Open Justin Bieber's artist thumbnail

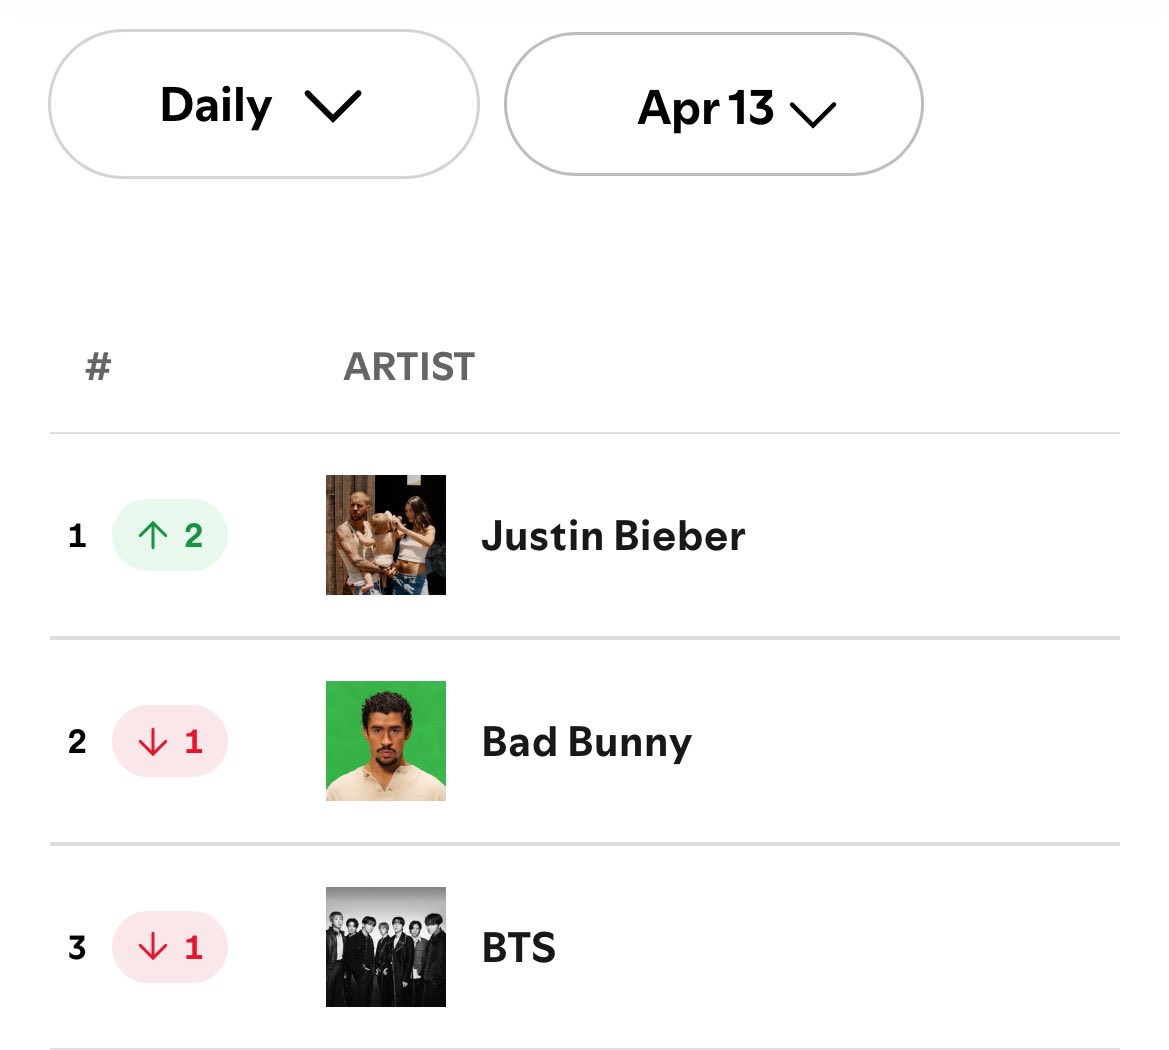click(x=386, y=535)
